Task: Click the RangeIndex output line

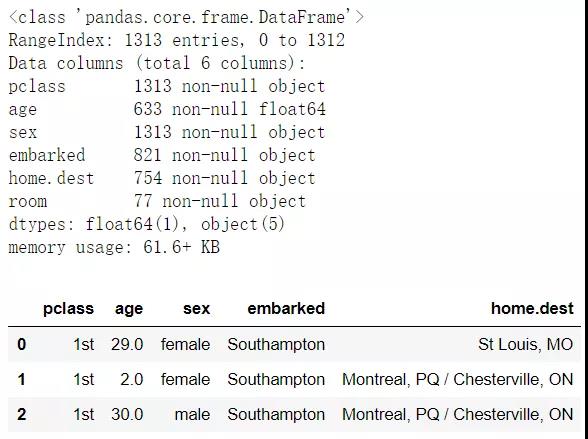Action: (177, 40)
